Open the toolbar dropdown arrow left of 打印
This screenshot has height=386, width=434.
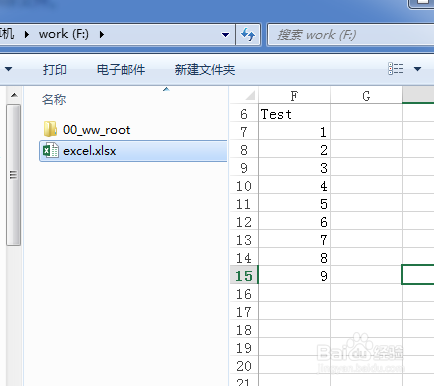(x=8, y=69)
